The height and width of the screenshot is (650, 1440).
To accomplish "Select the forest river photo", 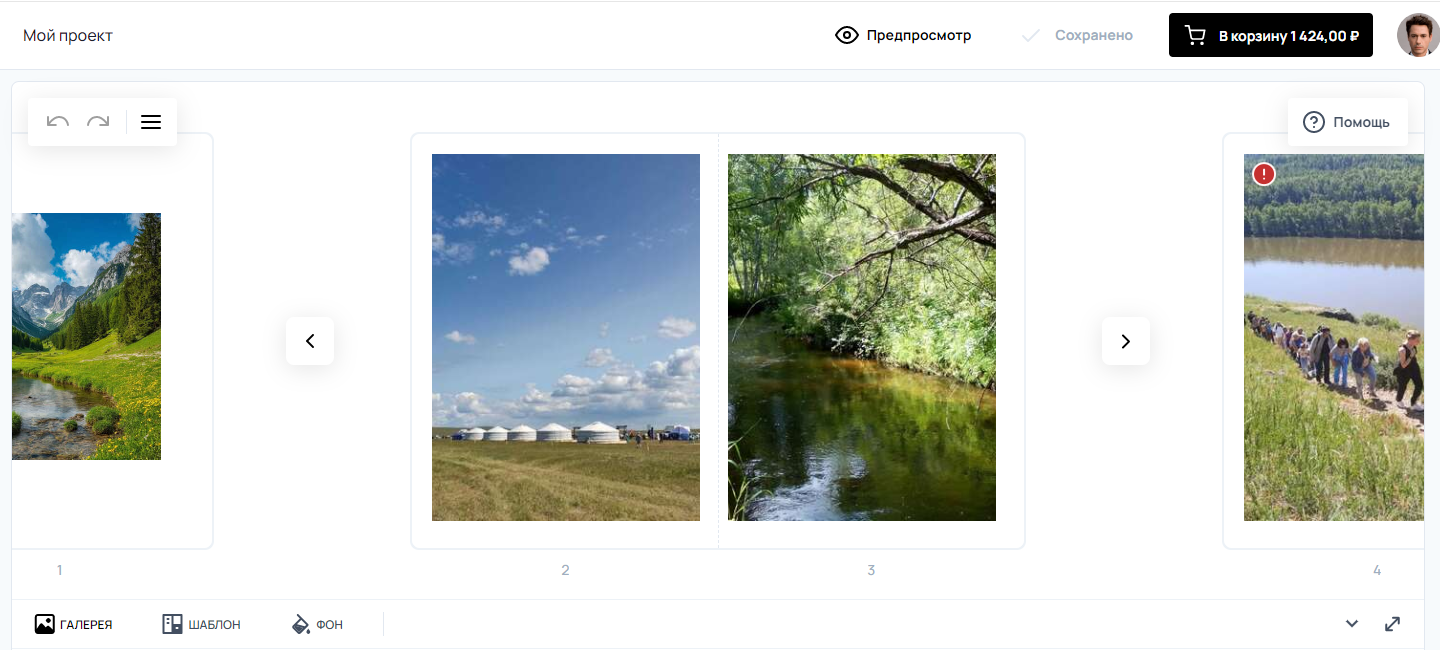I will [x=862, y=337].
